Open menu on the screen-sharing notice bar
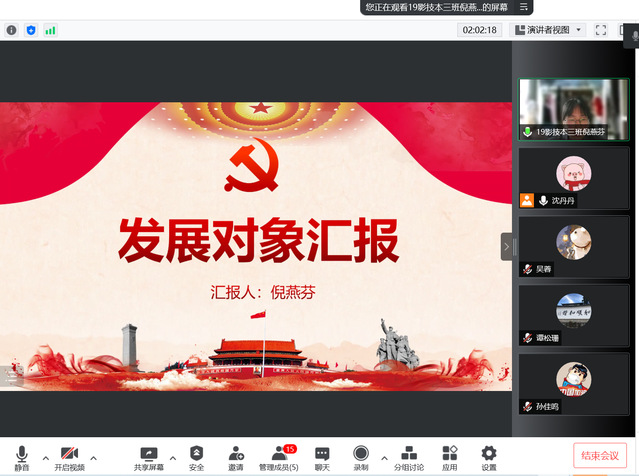Image resolution: width=639 pixels, height=476 pixels. (523, 7)
